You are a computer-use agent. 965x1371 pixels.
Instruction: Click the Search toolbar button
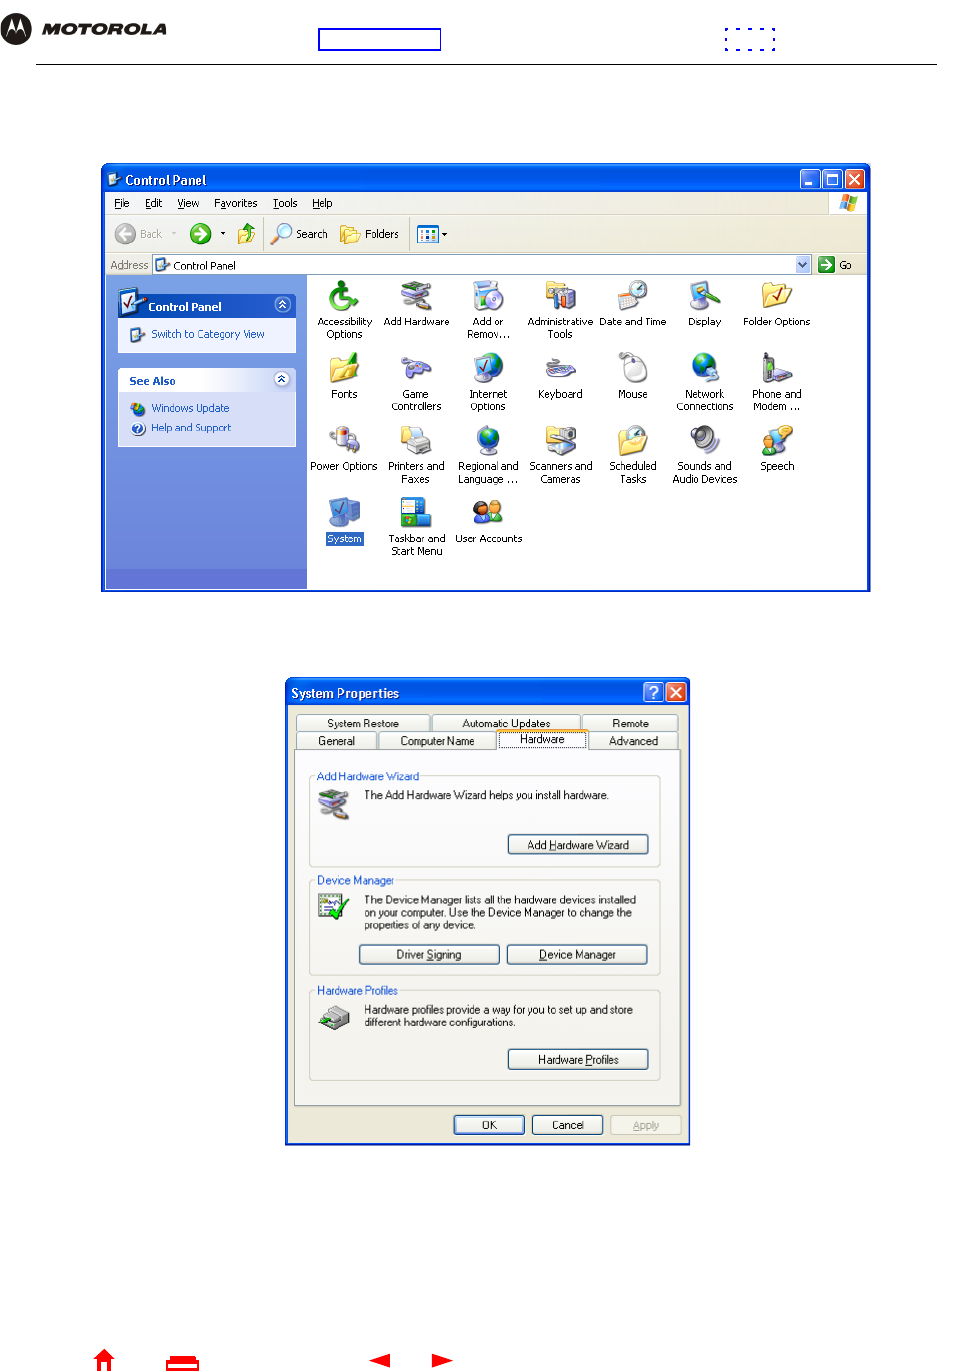[x=299, y=234]
